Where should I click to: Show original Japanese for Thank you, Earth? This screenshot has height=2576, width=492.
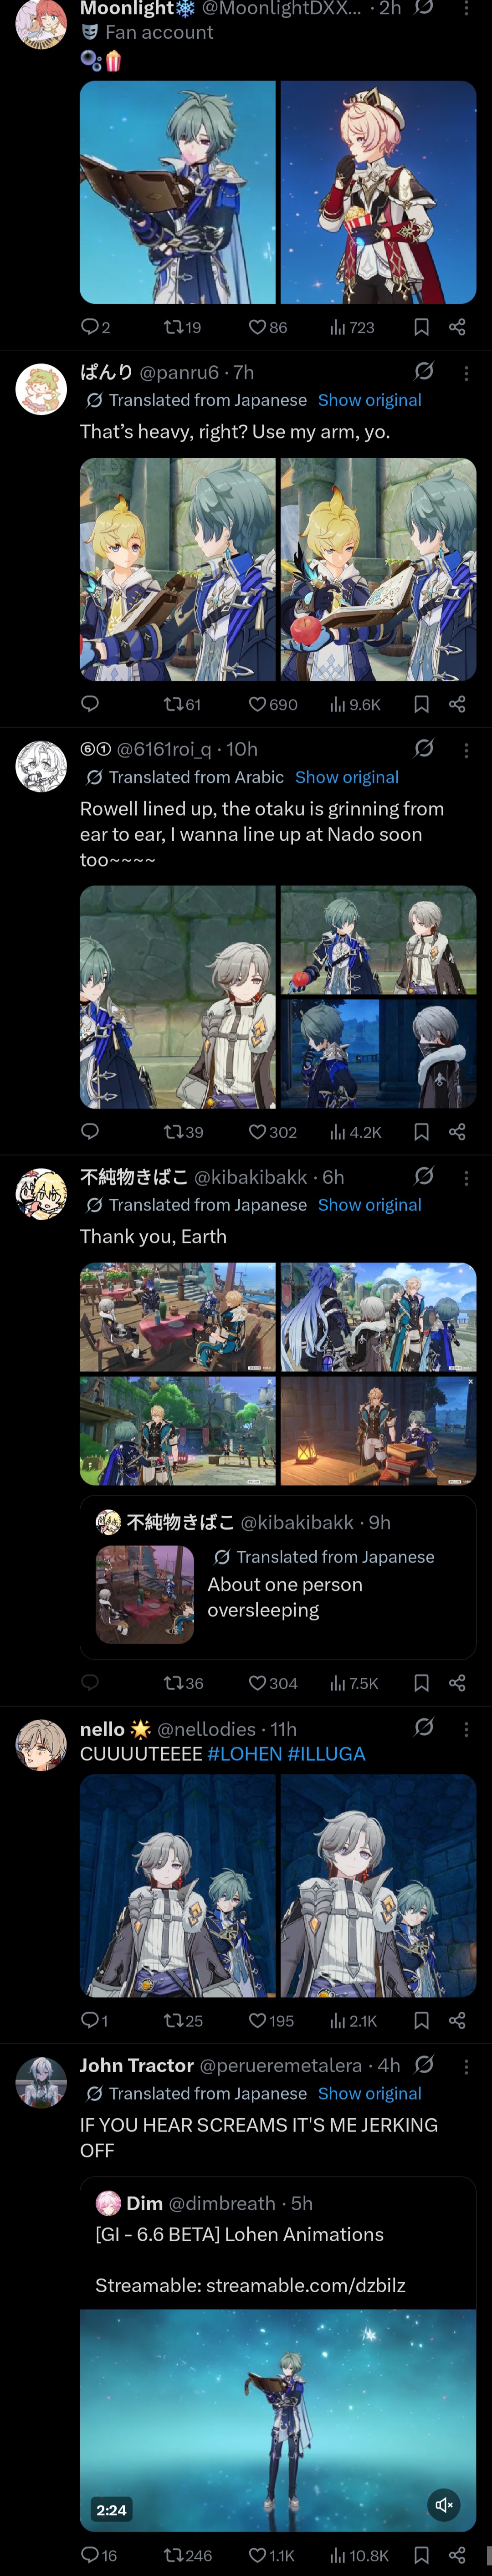369,1205
